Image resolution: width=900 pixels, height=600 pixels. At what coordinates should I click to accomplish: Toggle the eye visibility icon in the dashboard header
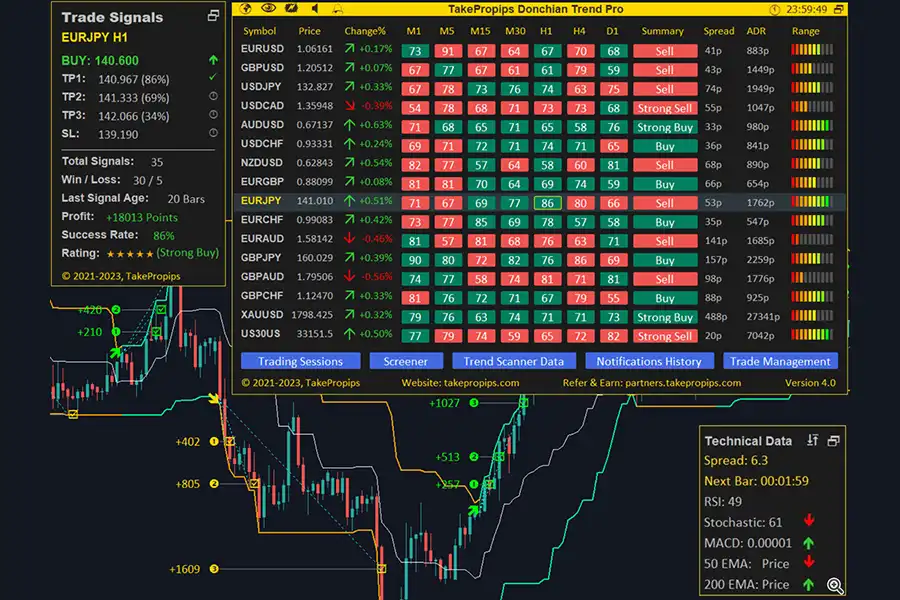point(268,9)
